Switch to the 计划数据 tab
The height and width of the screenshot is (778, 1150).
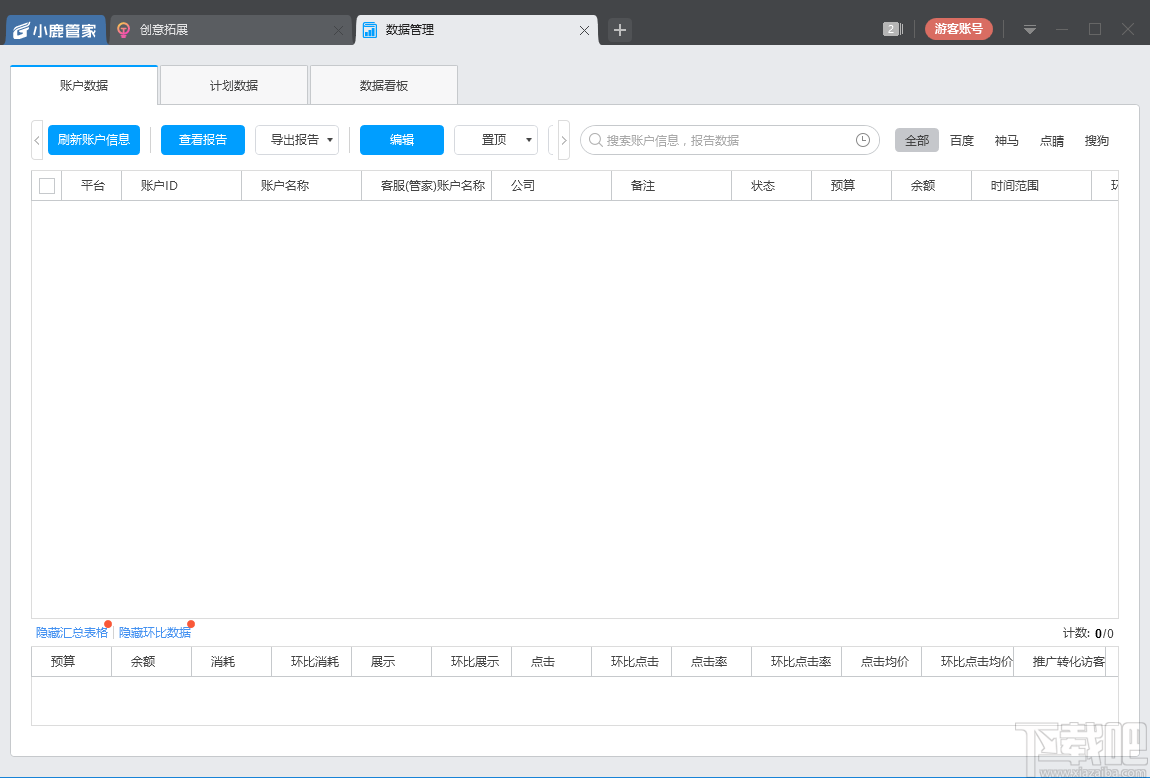pyautogui.click(x=232, y=85)
